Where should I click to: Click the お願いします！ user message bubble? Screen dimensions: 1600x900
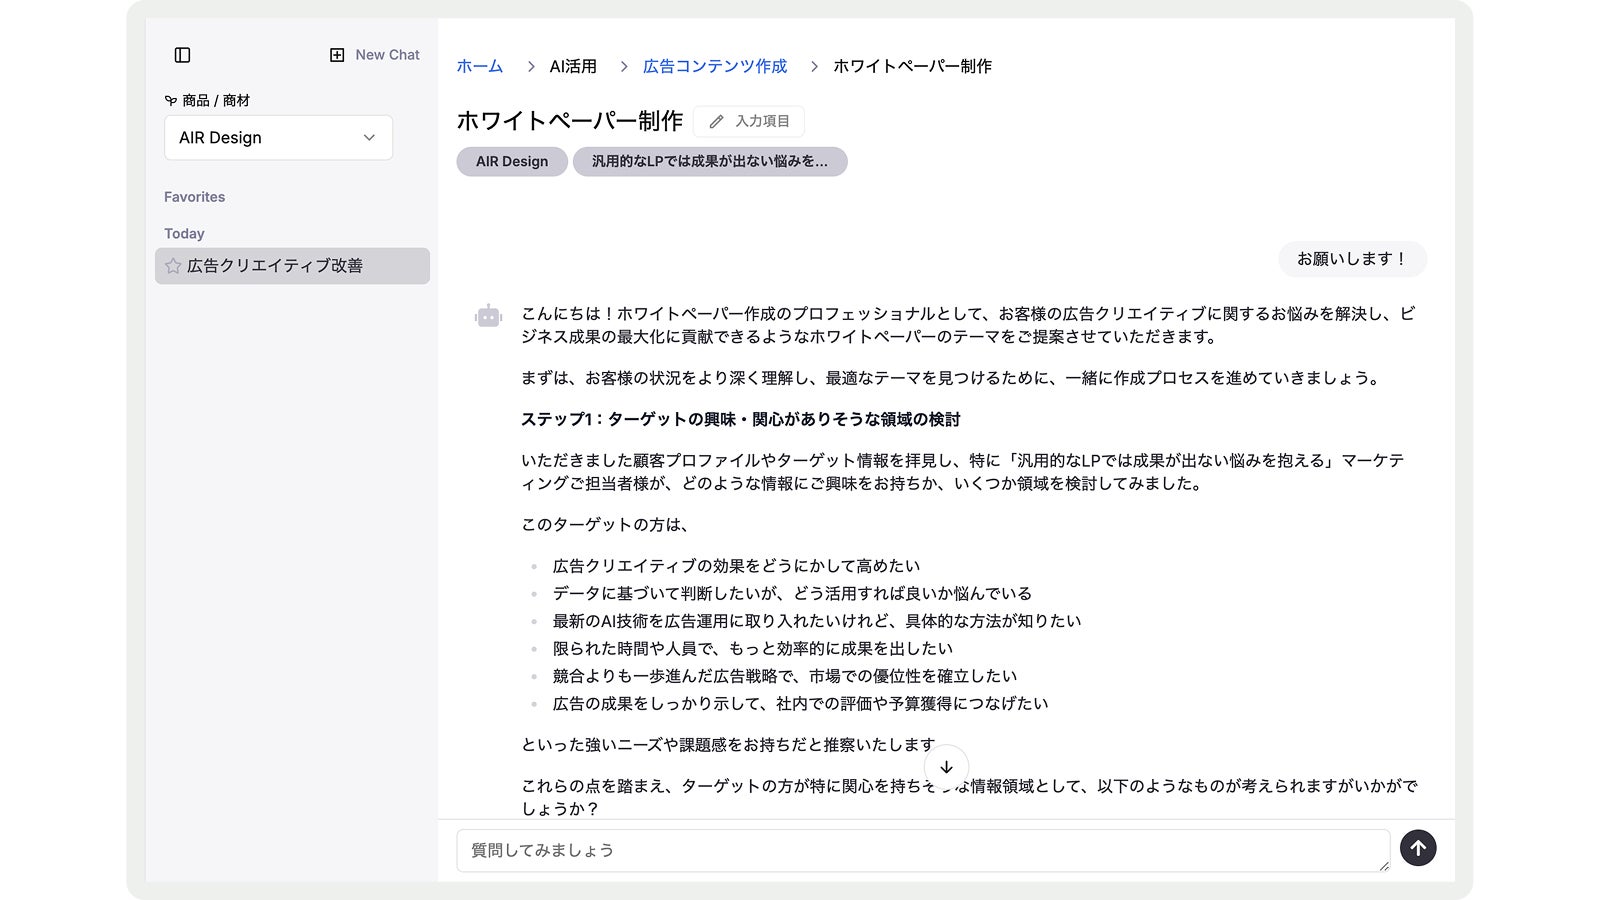(x=1351, y=259)
